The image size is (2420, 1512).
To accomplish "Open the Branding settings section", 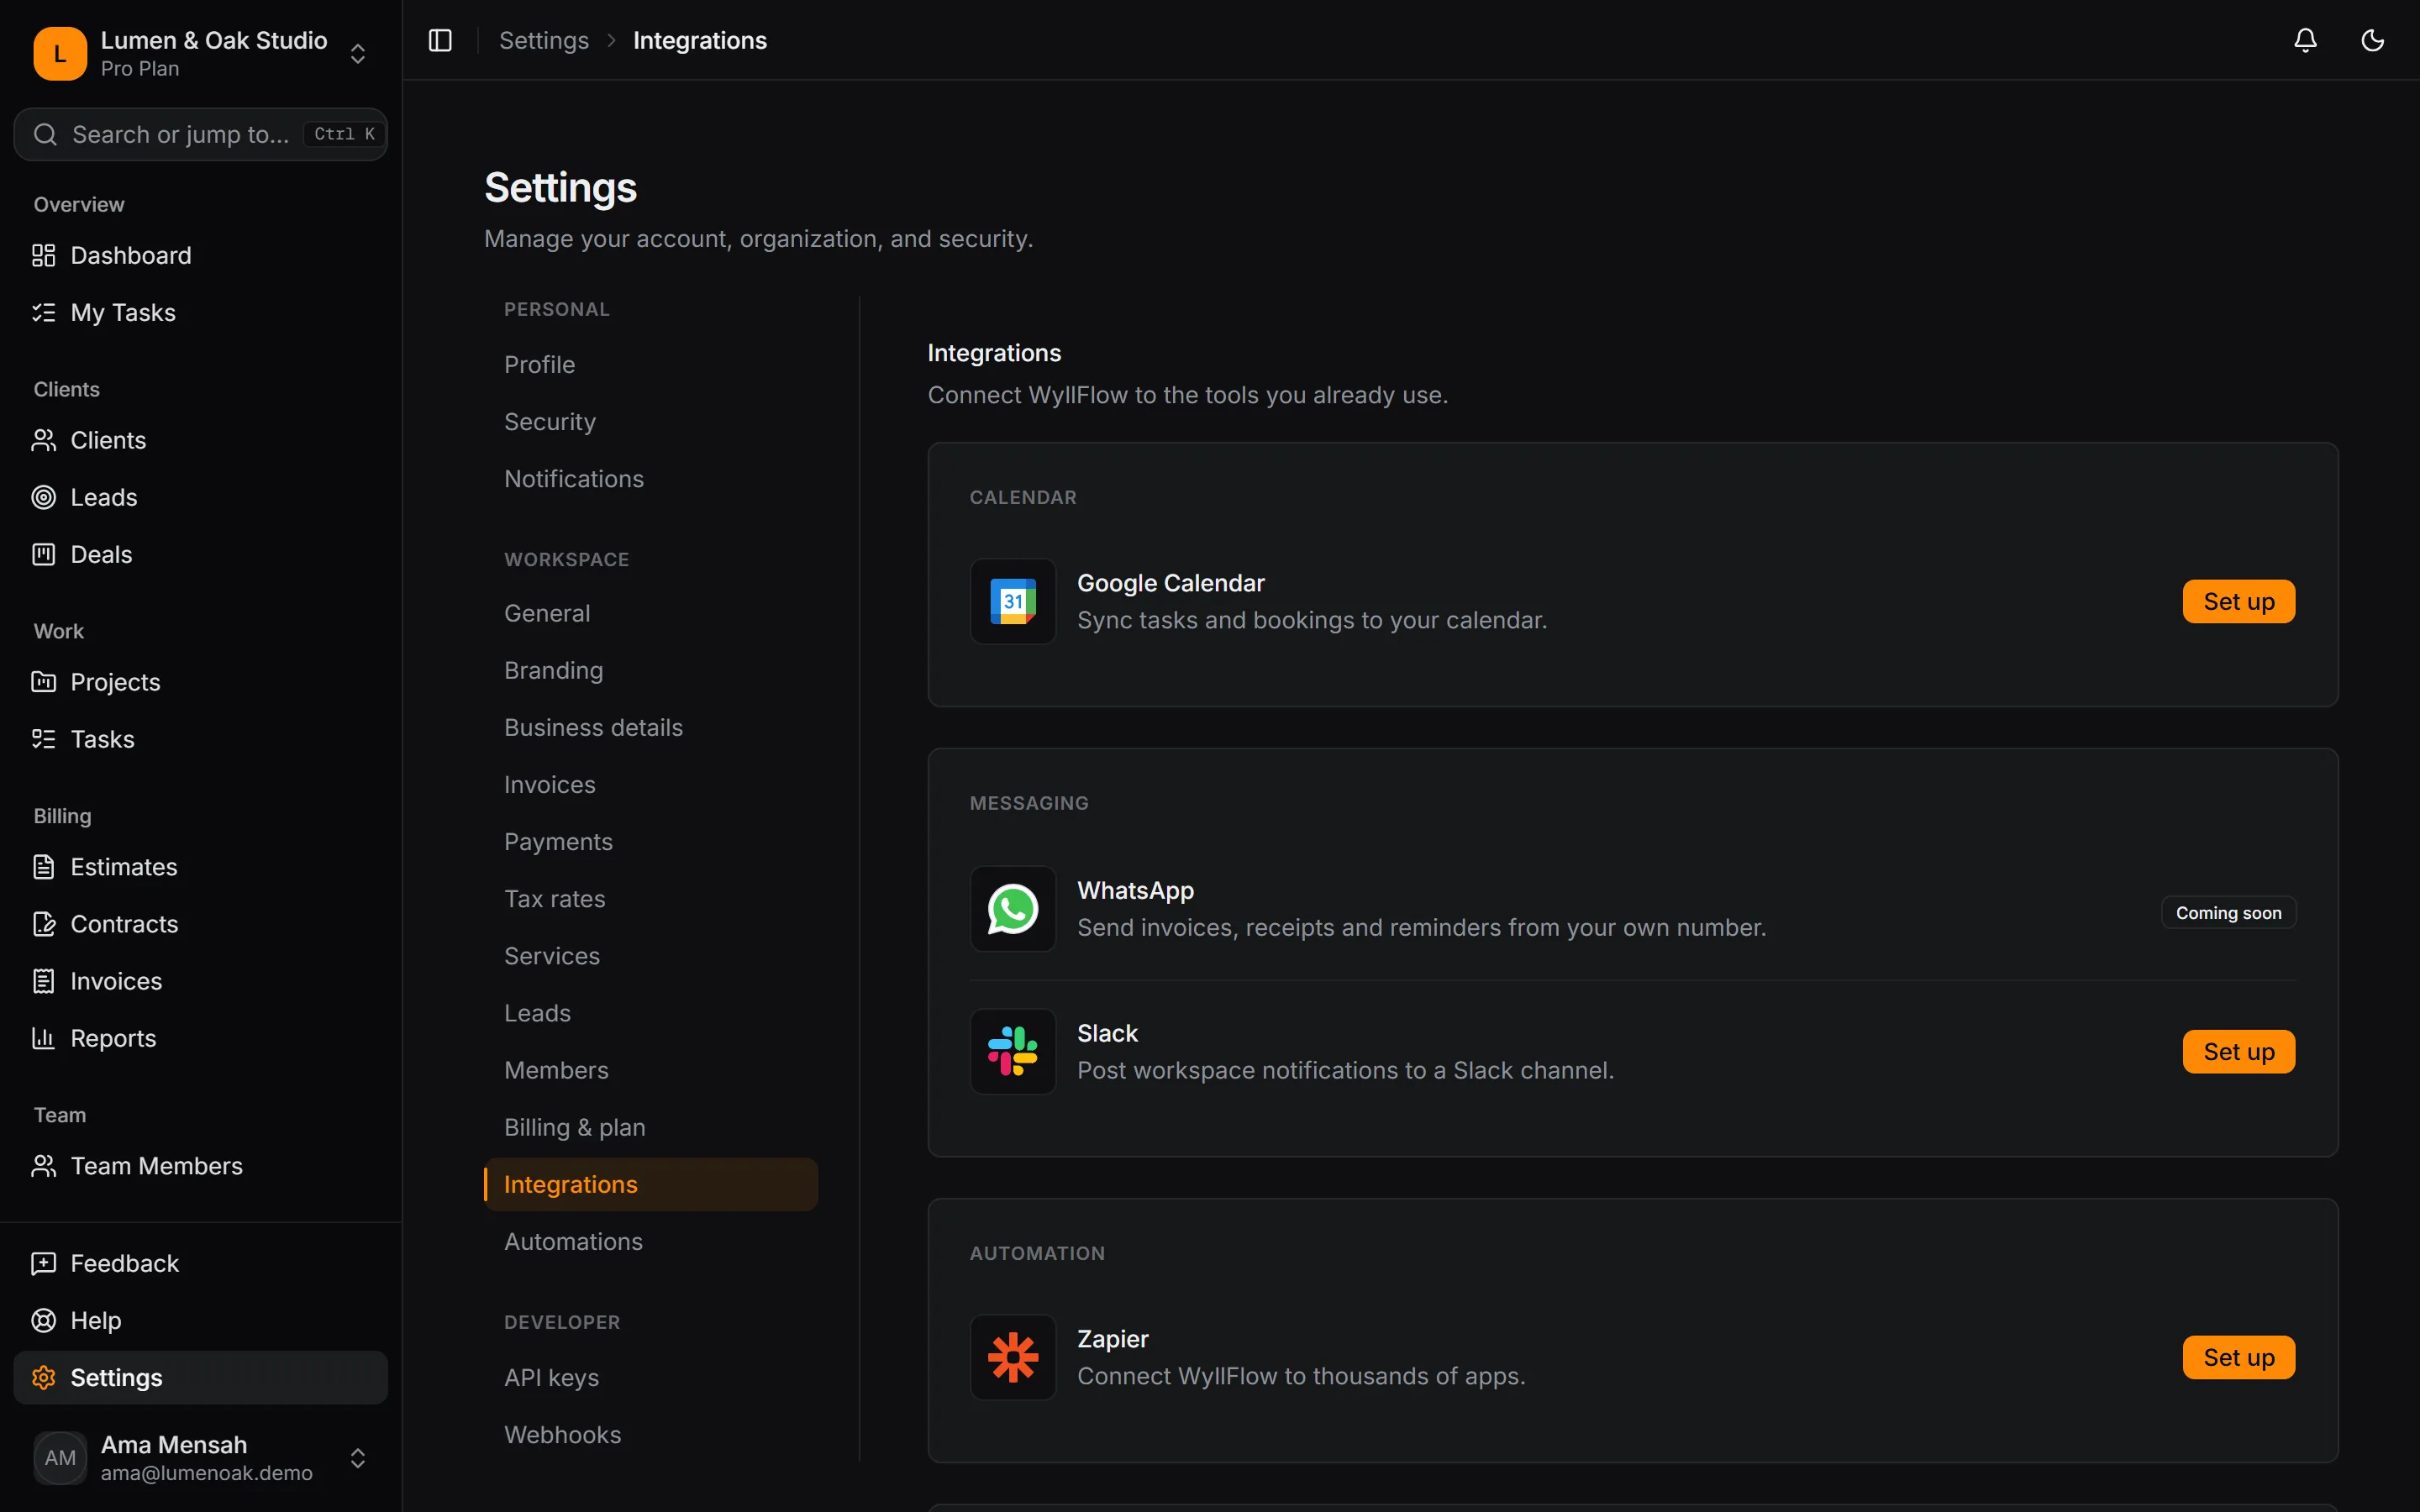I will pyautogui.click(x=650, y=670).
